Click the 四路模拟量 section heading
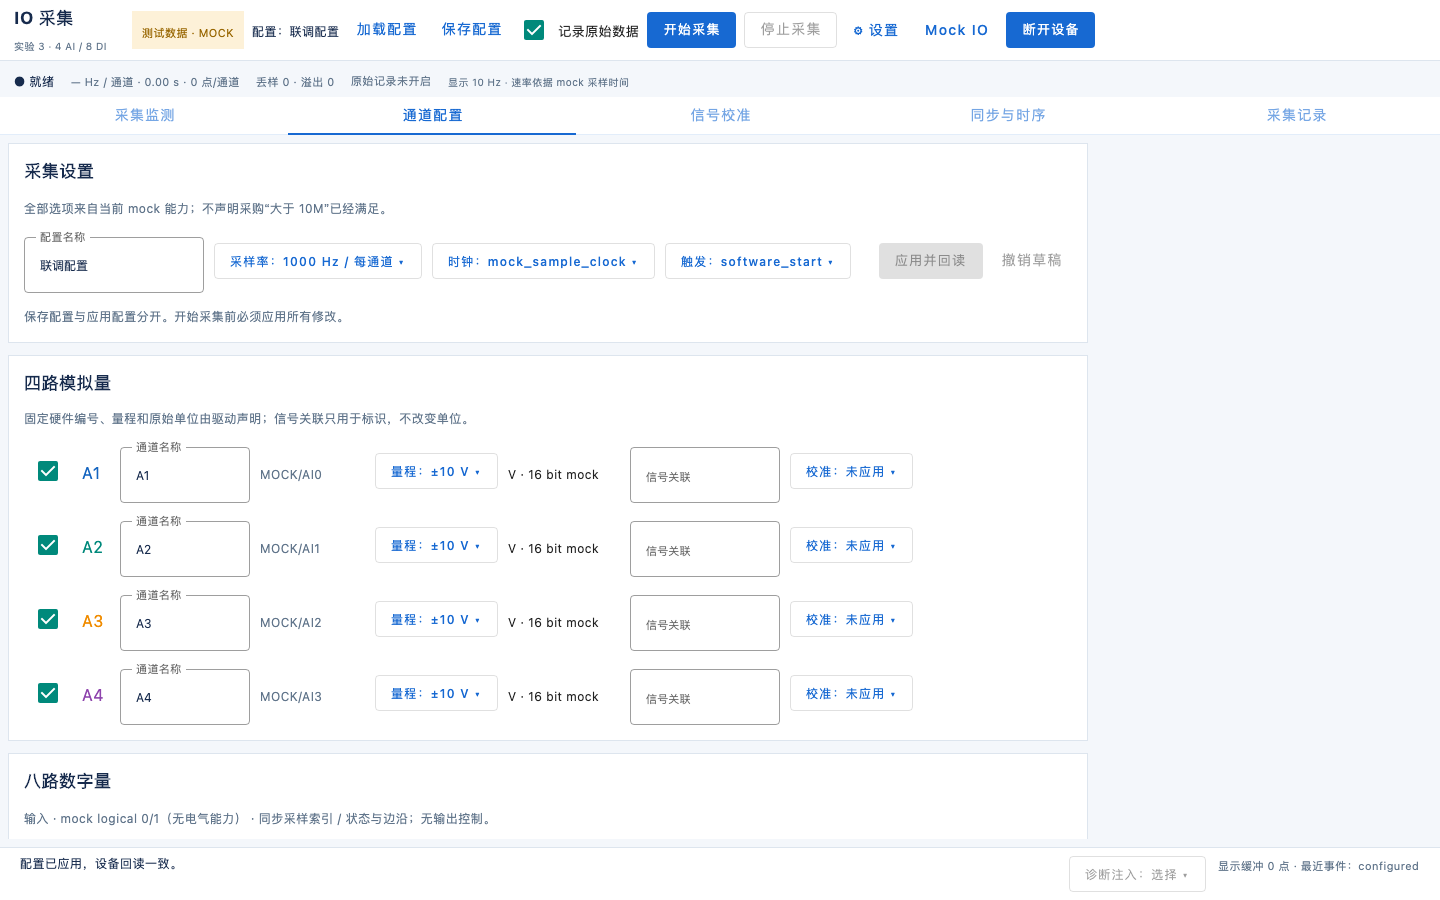The width and height of the screenshot is (1440, 900). pos(68,383)
